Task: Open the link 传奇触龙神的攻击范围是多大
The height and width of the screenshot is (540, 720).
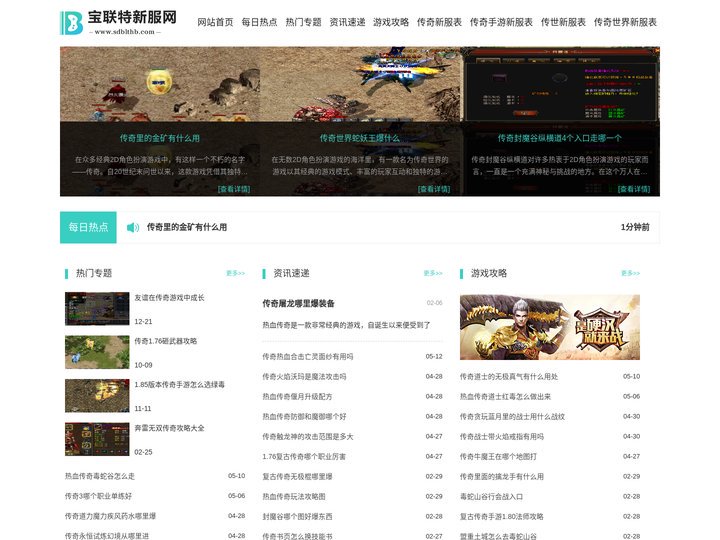Action: click(308, 437)
